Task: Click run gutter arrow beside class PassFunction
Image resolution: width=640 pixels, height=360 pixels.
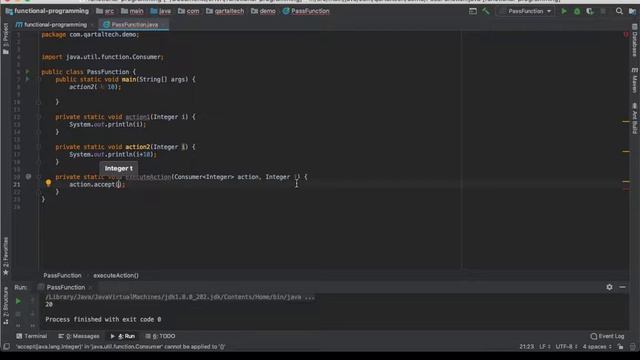Action: coord(27,72)
